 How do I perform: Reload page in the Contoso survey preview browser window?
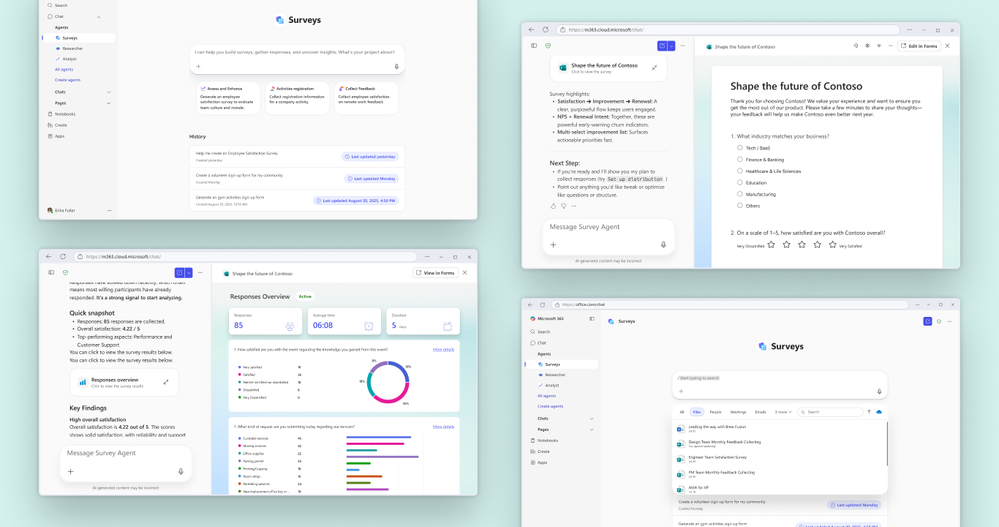click(545, 29)
